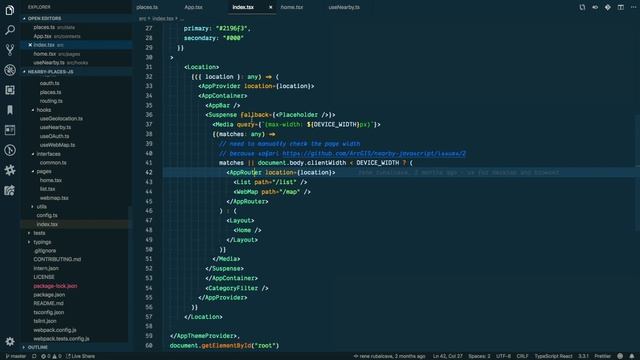Open the activity bar icon below Bookmarks
This screenshot has width=640, height=360.
10,130
